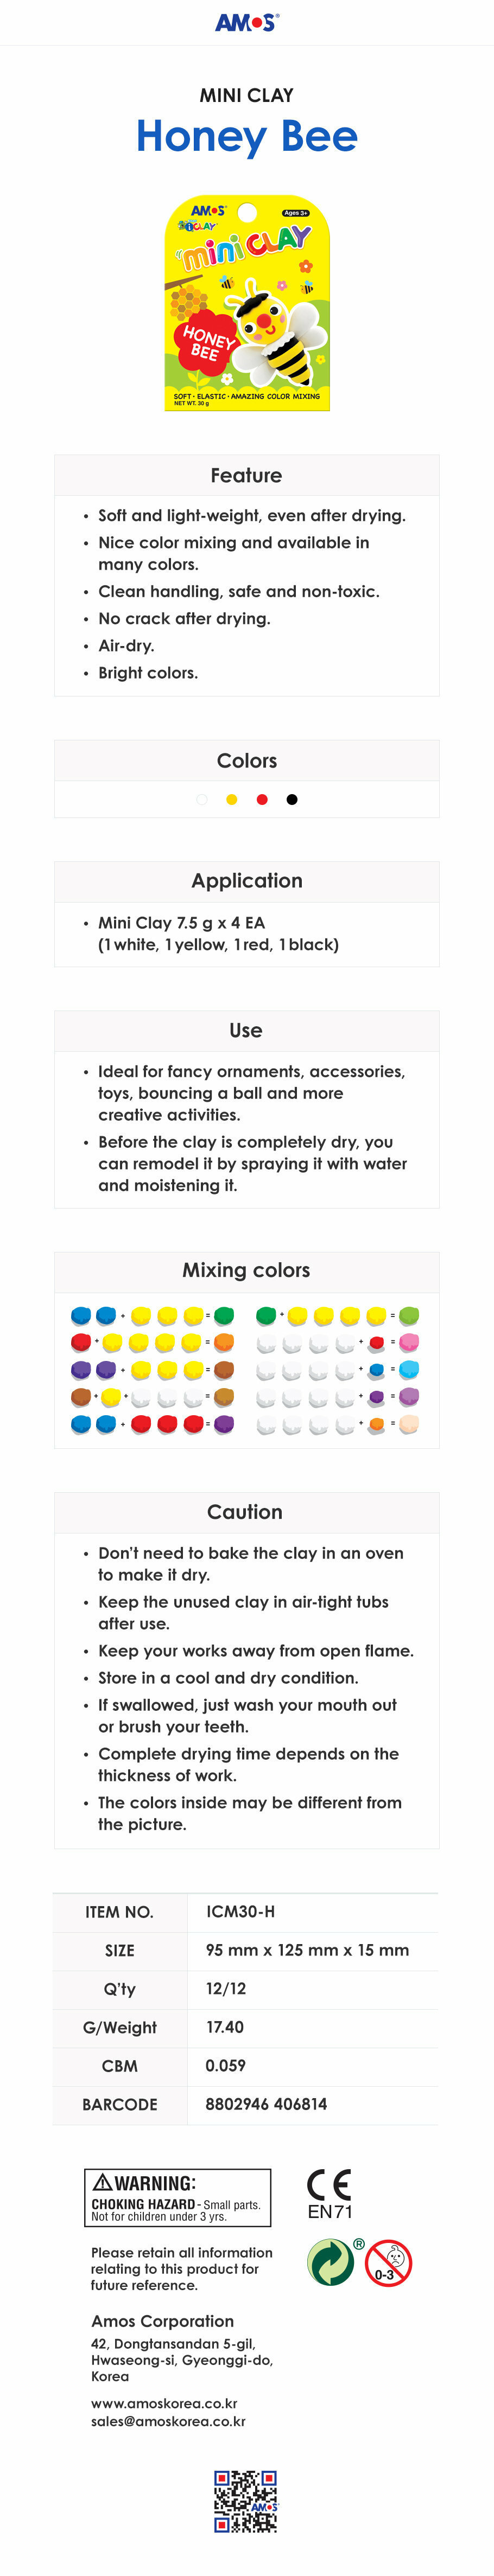Select the yellow color dot under Colors
Screen dimensions: 494x2576
[232, 799]
